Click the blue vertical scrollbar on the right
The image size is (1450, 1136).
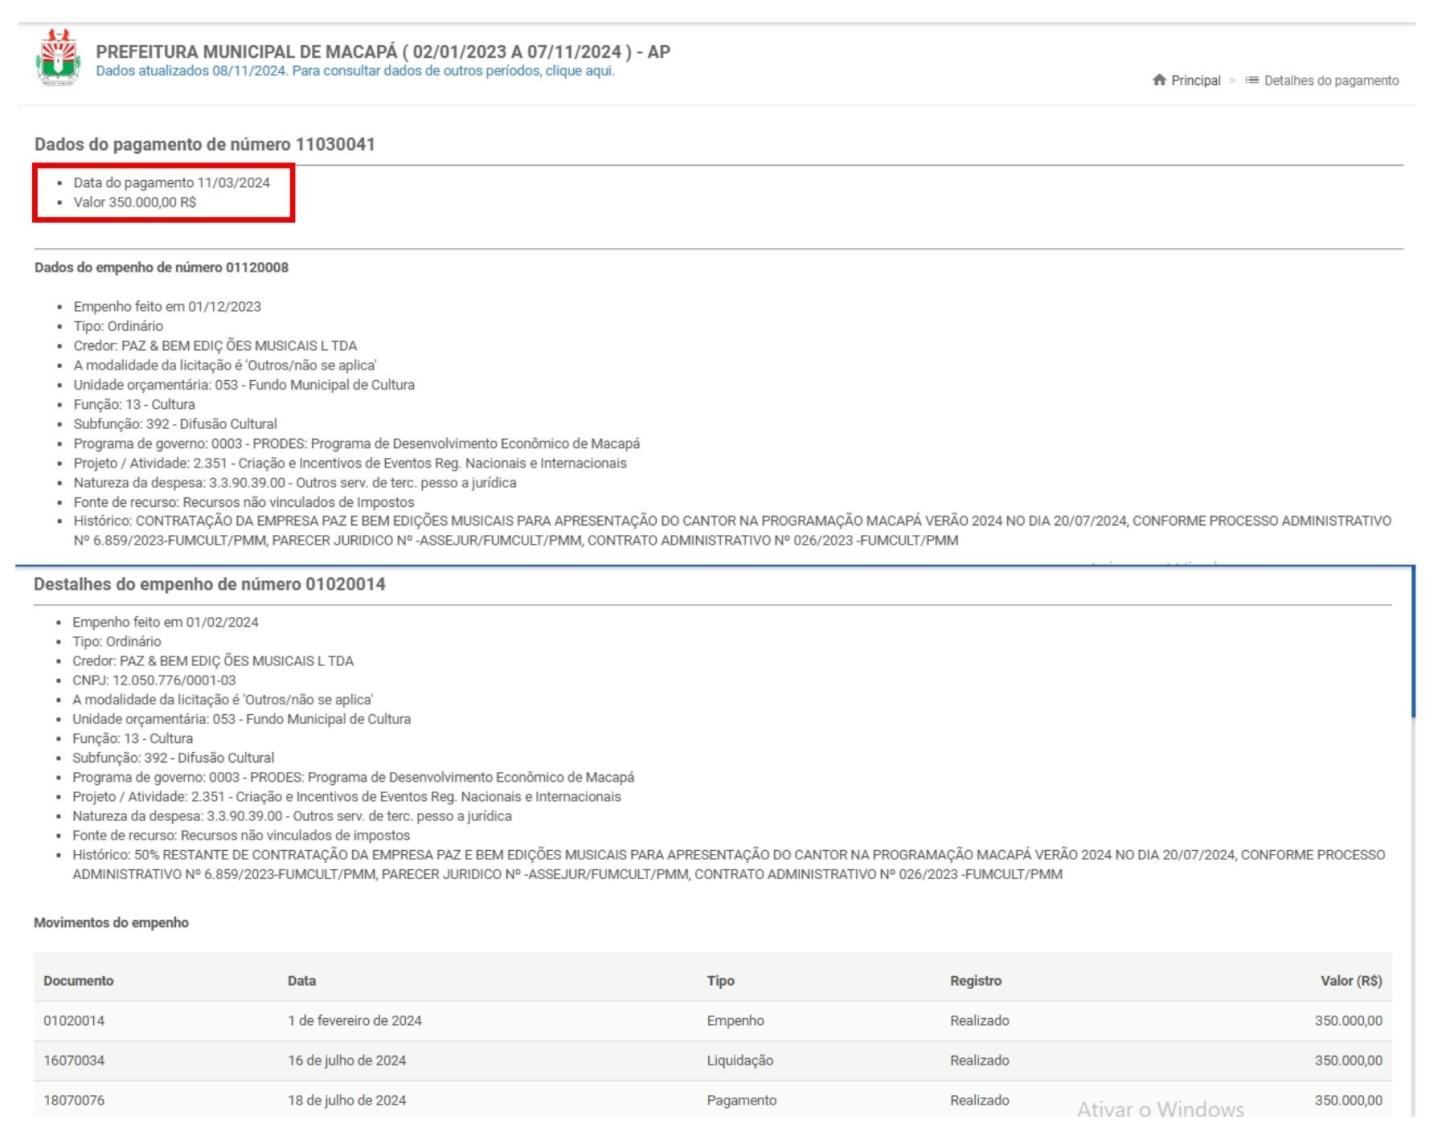pos(1413,642)
